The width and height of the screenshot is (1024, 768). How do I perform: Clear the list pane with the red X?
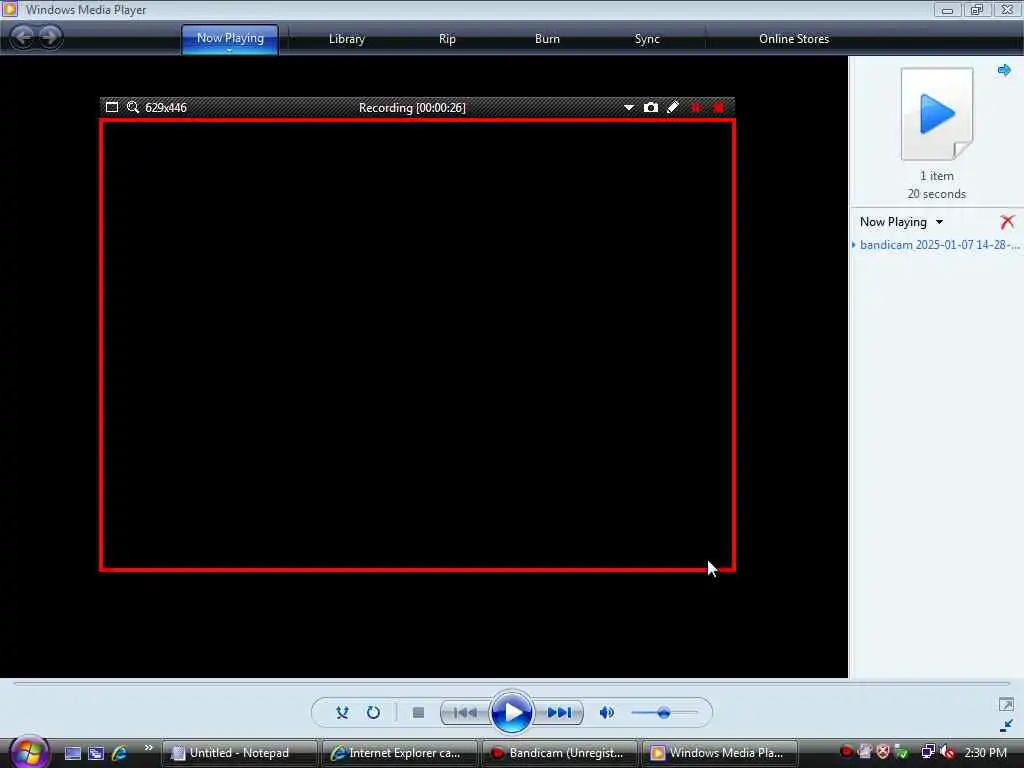pyautogui.click(x=1007, y=222)
